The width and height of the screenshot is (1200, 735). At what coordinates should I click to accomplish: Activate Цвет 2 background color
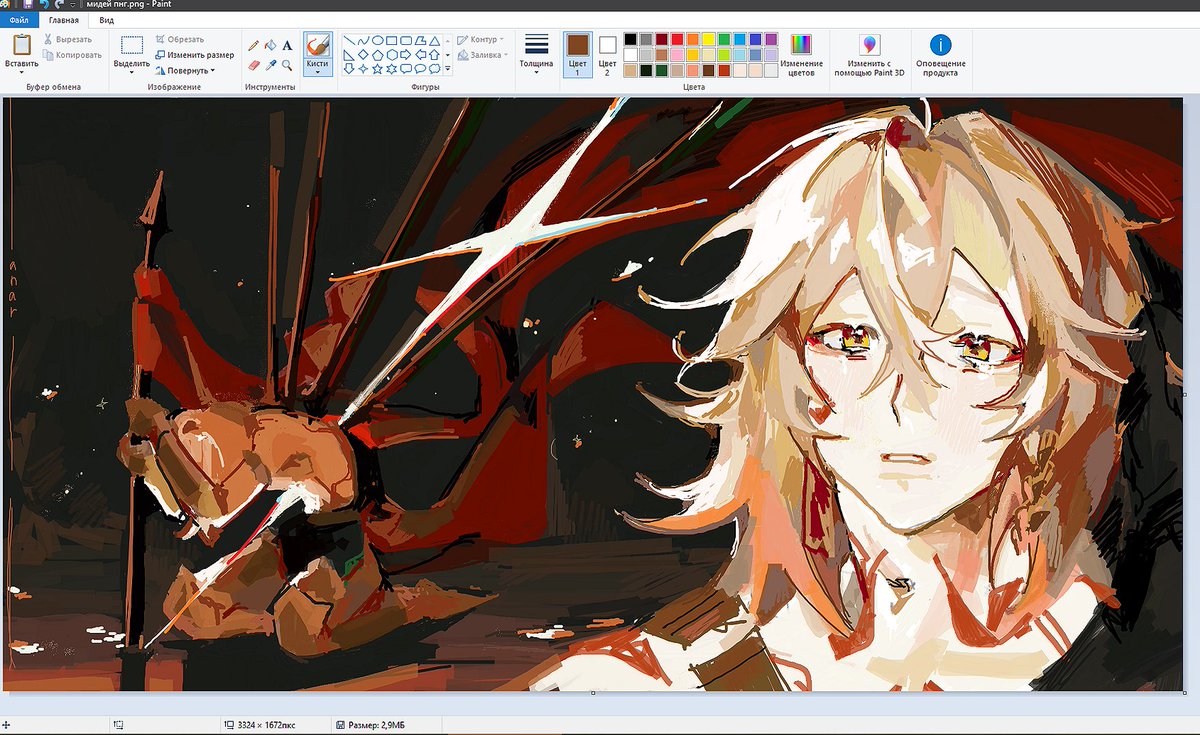607,54
